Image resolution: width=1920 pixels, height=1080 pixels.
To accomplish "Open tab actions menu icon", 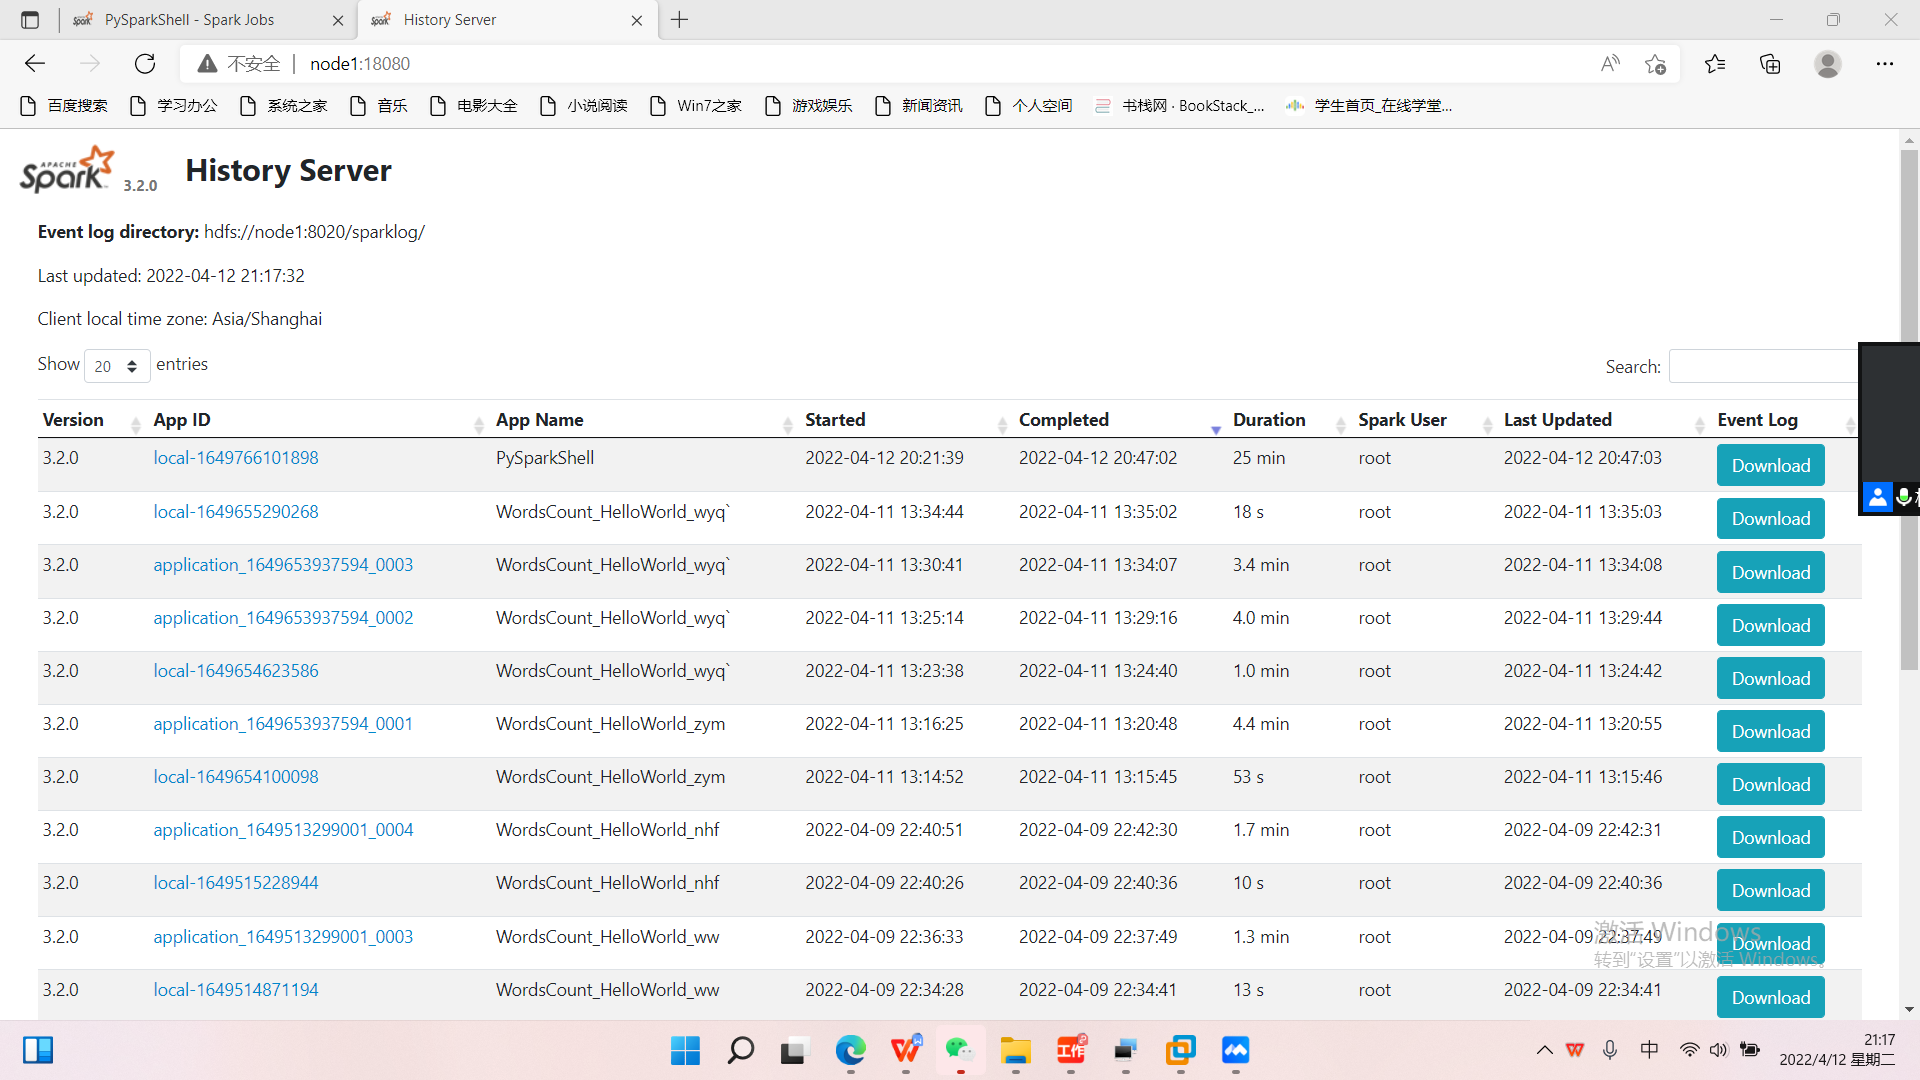I will click(30, 20).
